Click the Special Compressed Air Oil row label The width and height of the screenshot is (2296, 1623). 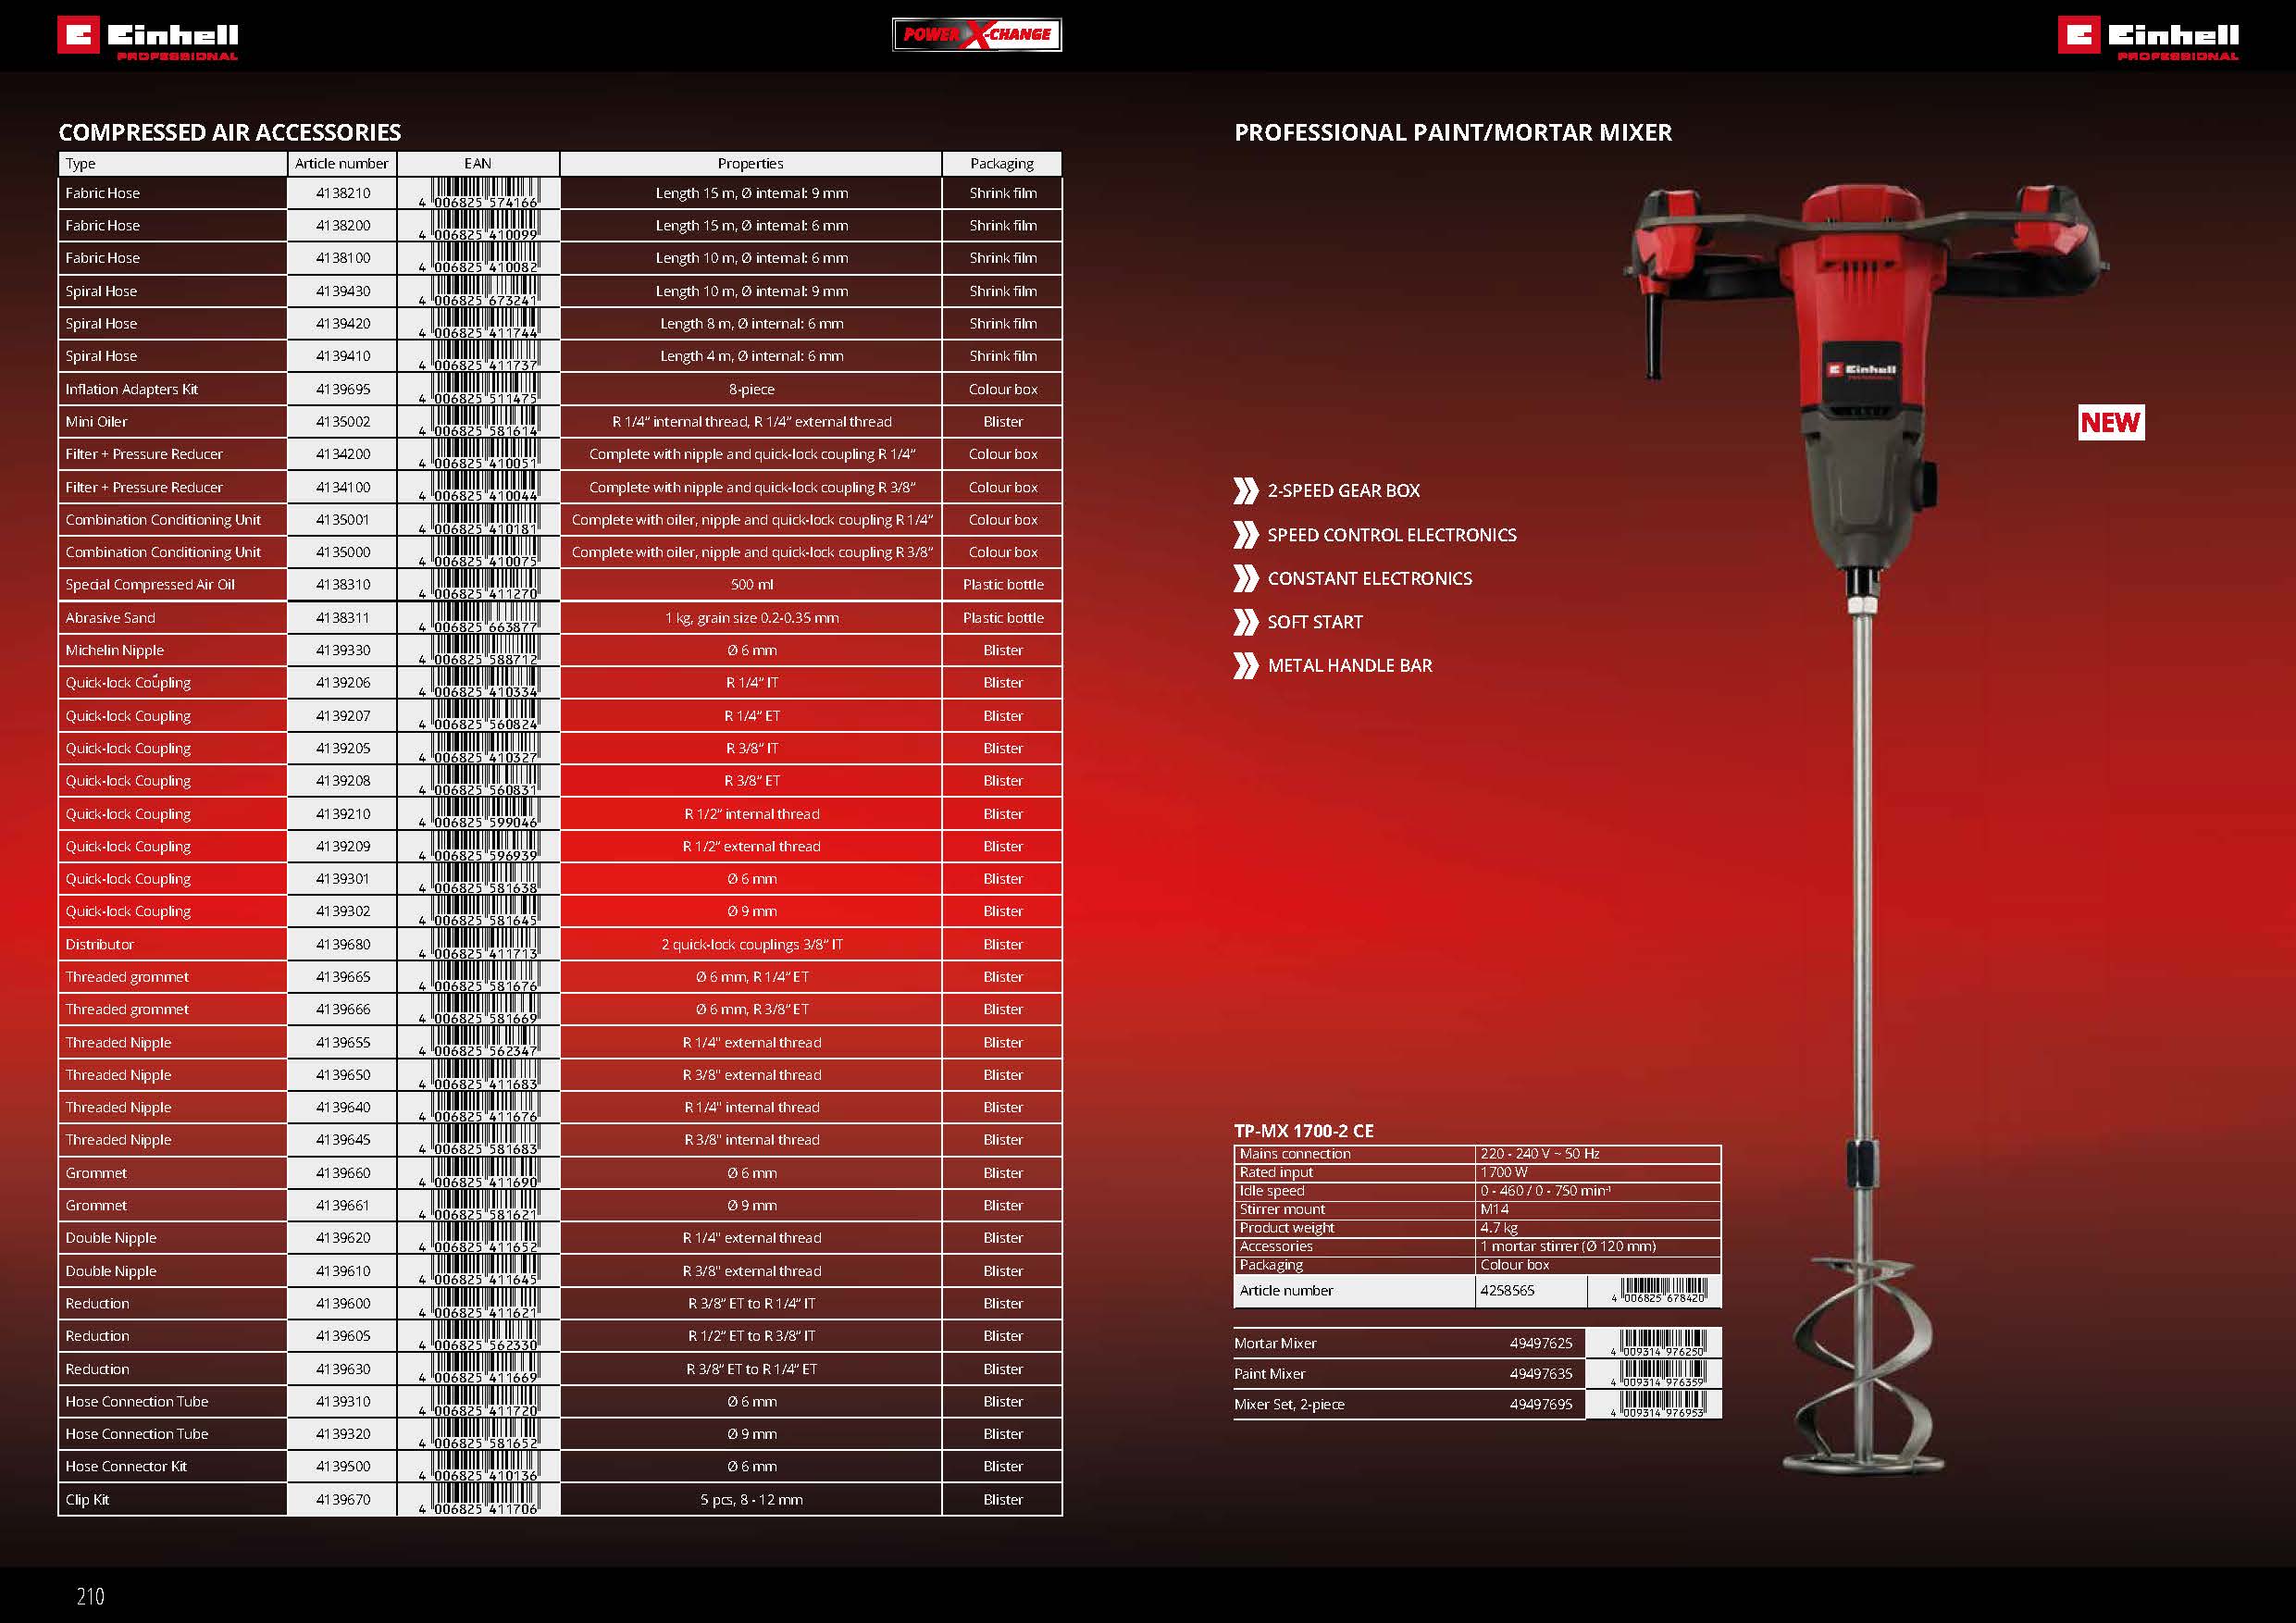150,585
